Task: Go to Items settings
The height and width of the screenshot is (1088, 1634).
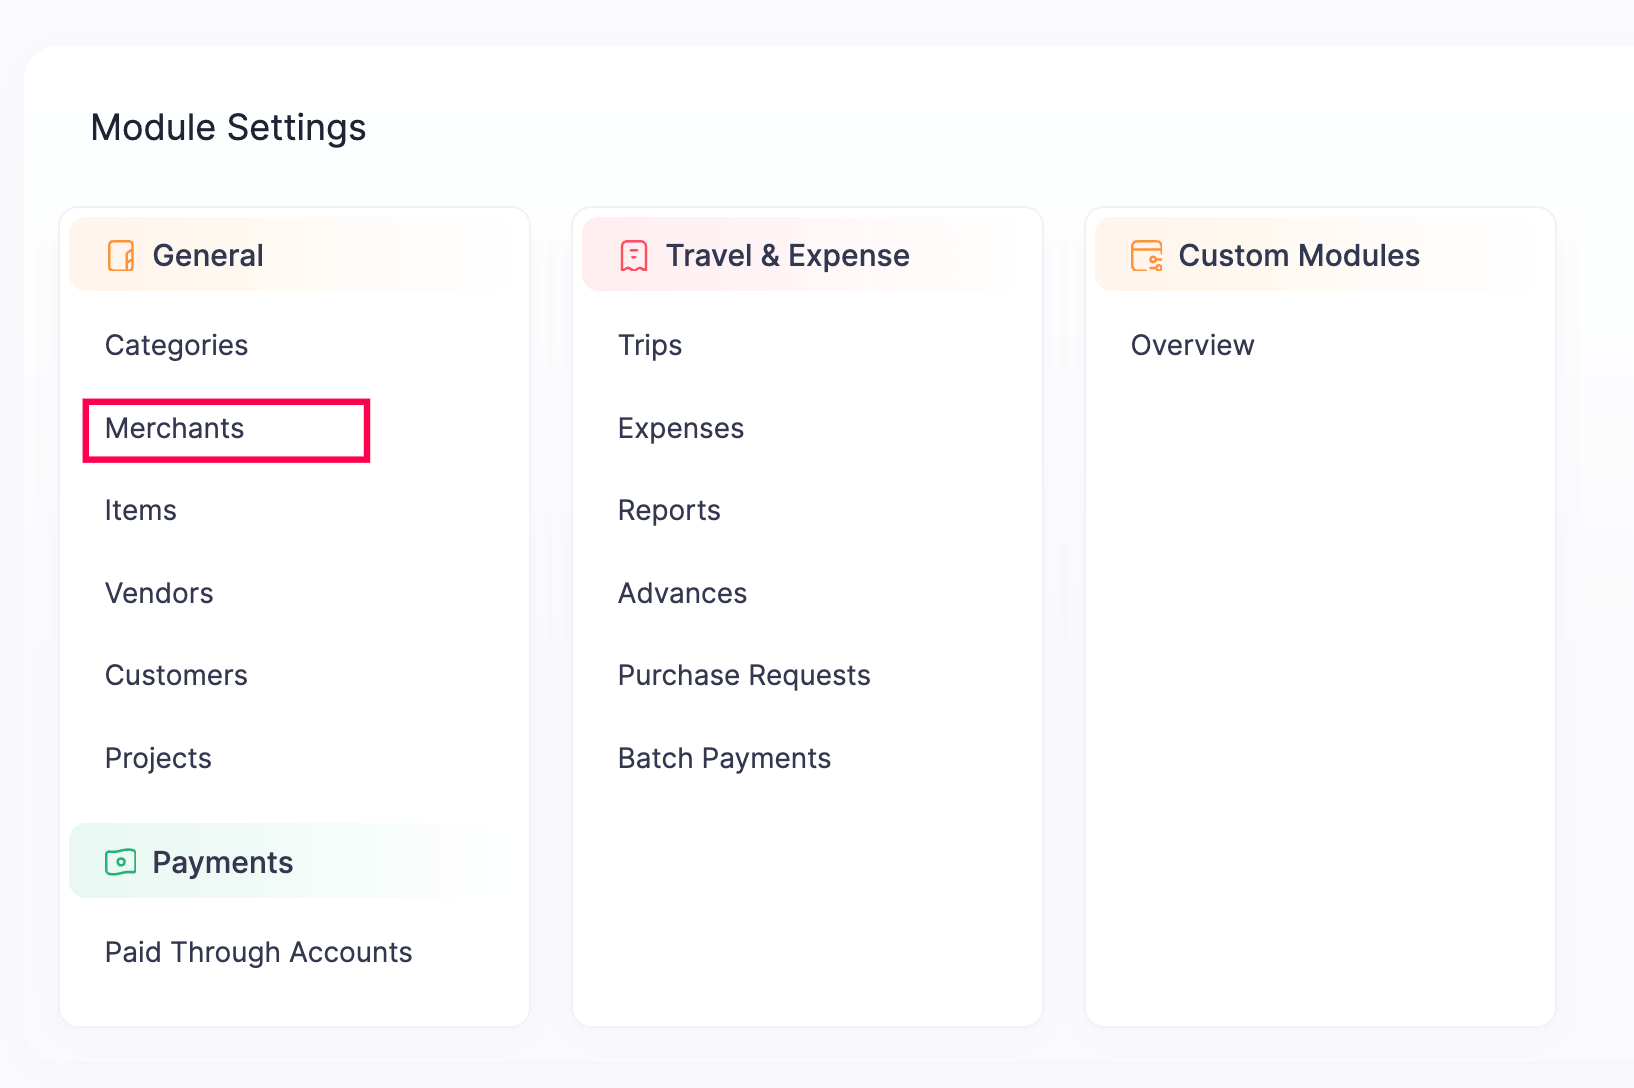Action: coord(141,511)
